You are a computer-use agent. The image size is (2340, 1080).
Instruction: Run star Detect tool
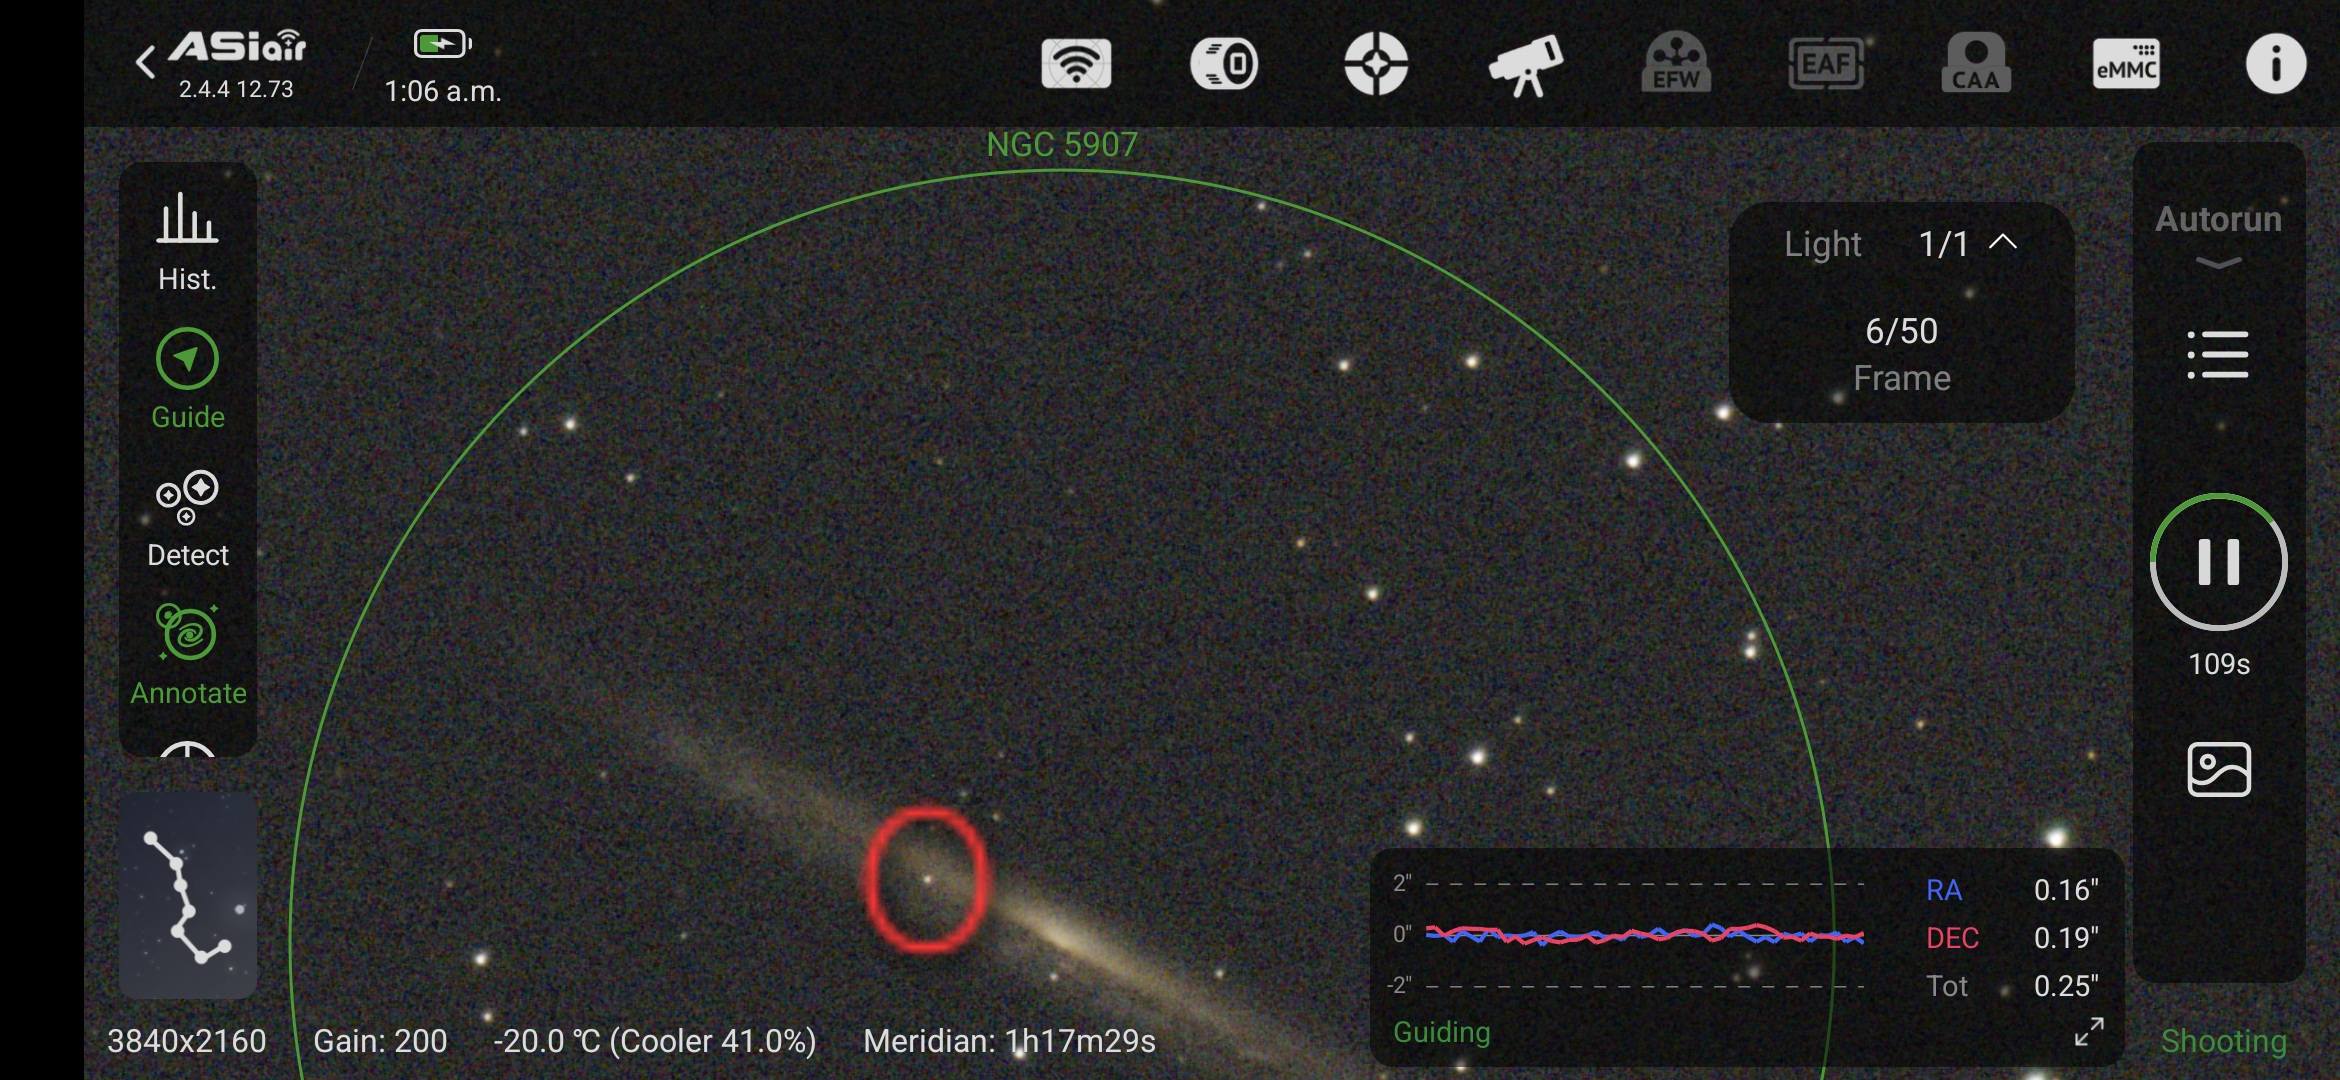[x=187, y=519]
